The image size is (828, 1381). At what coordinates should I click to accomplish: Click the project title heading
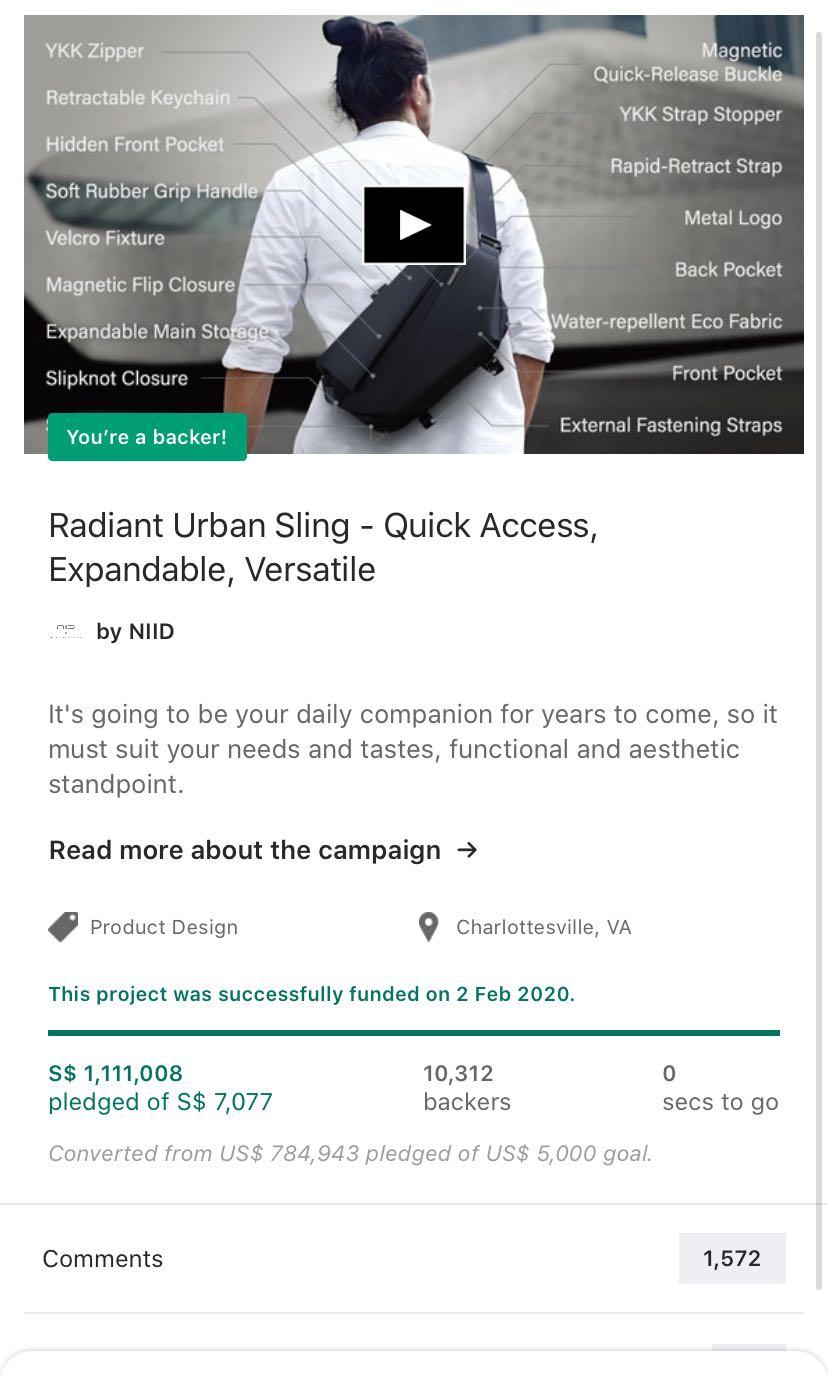[323, 547]
